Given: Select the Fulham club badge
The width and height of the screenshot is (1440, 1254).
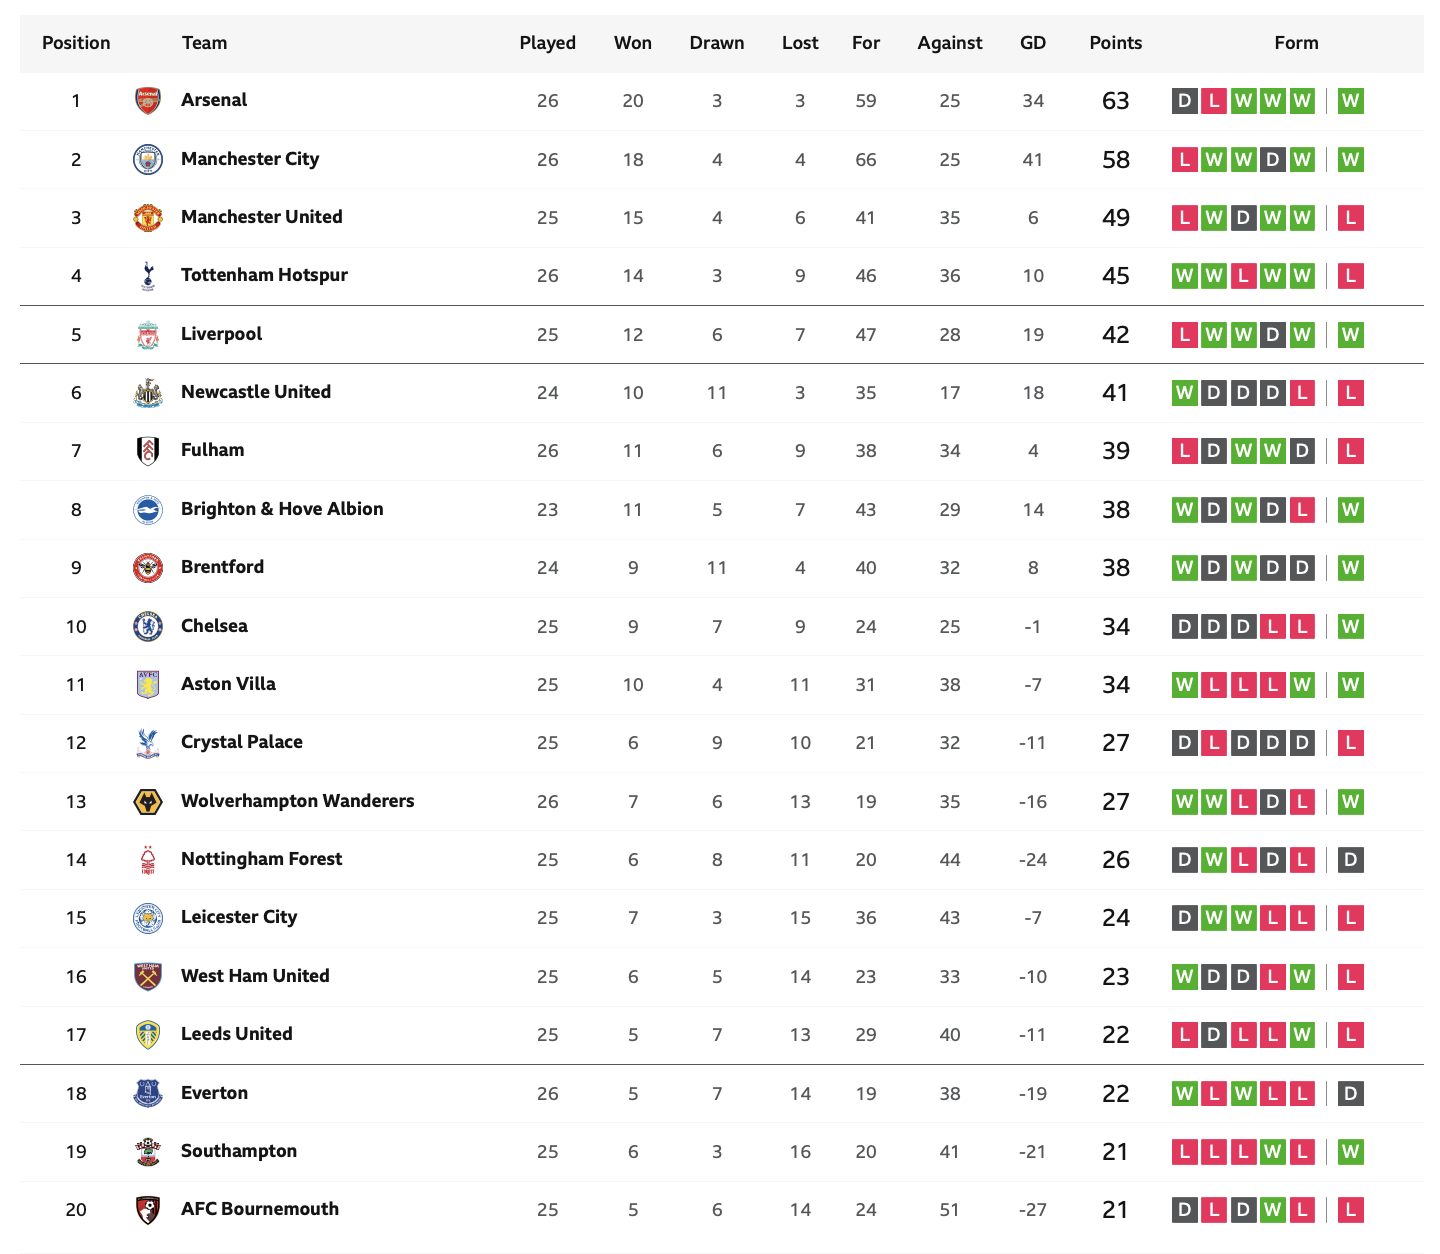Looking at the screenshot, I should tap(148, 451).
